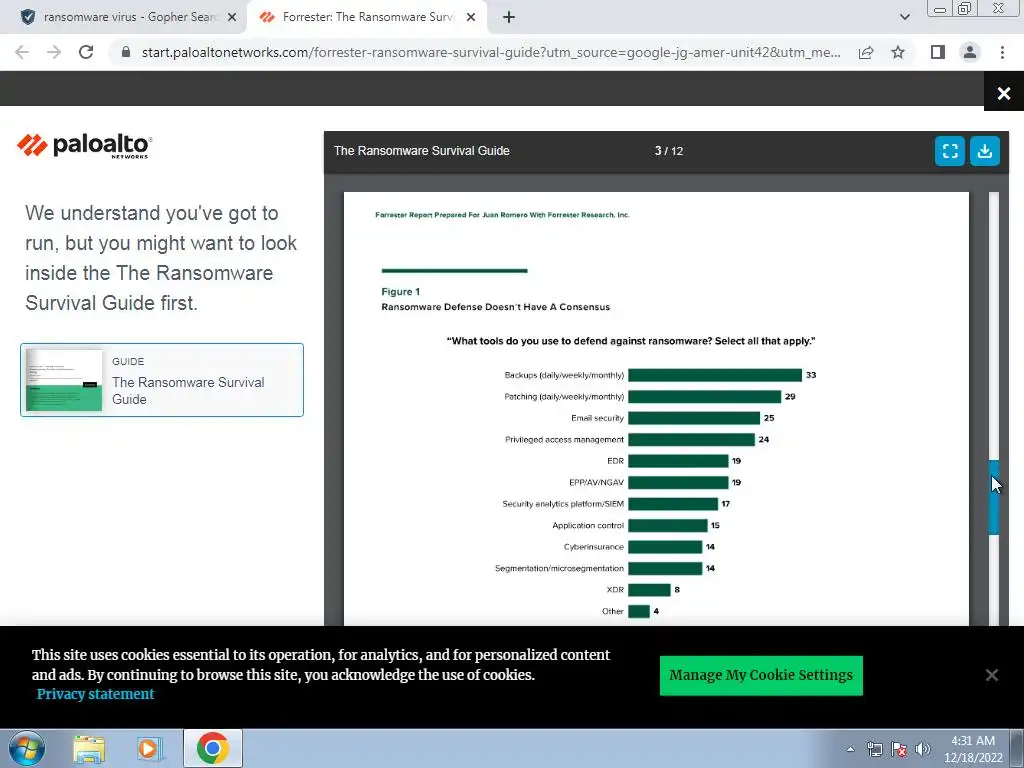The width and height of the screenshot is (1024, 768).
Task: Click the volume speaker tray icon
Action: (922, 749)
